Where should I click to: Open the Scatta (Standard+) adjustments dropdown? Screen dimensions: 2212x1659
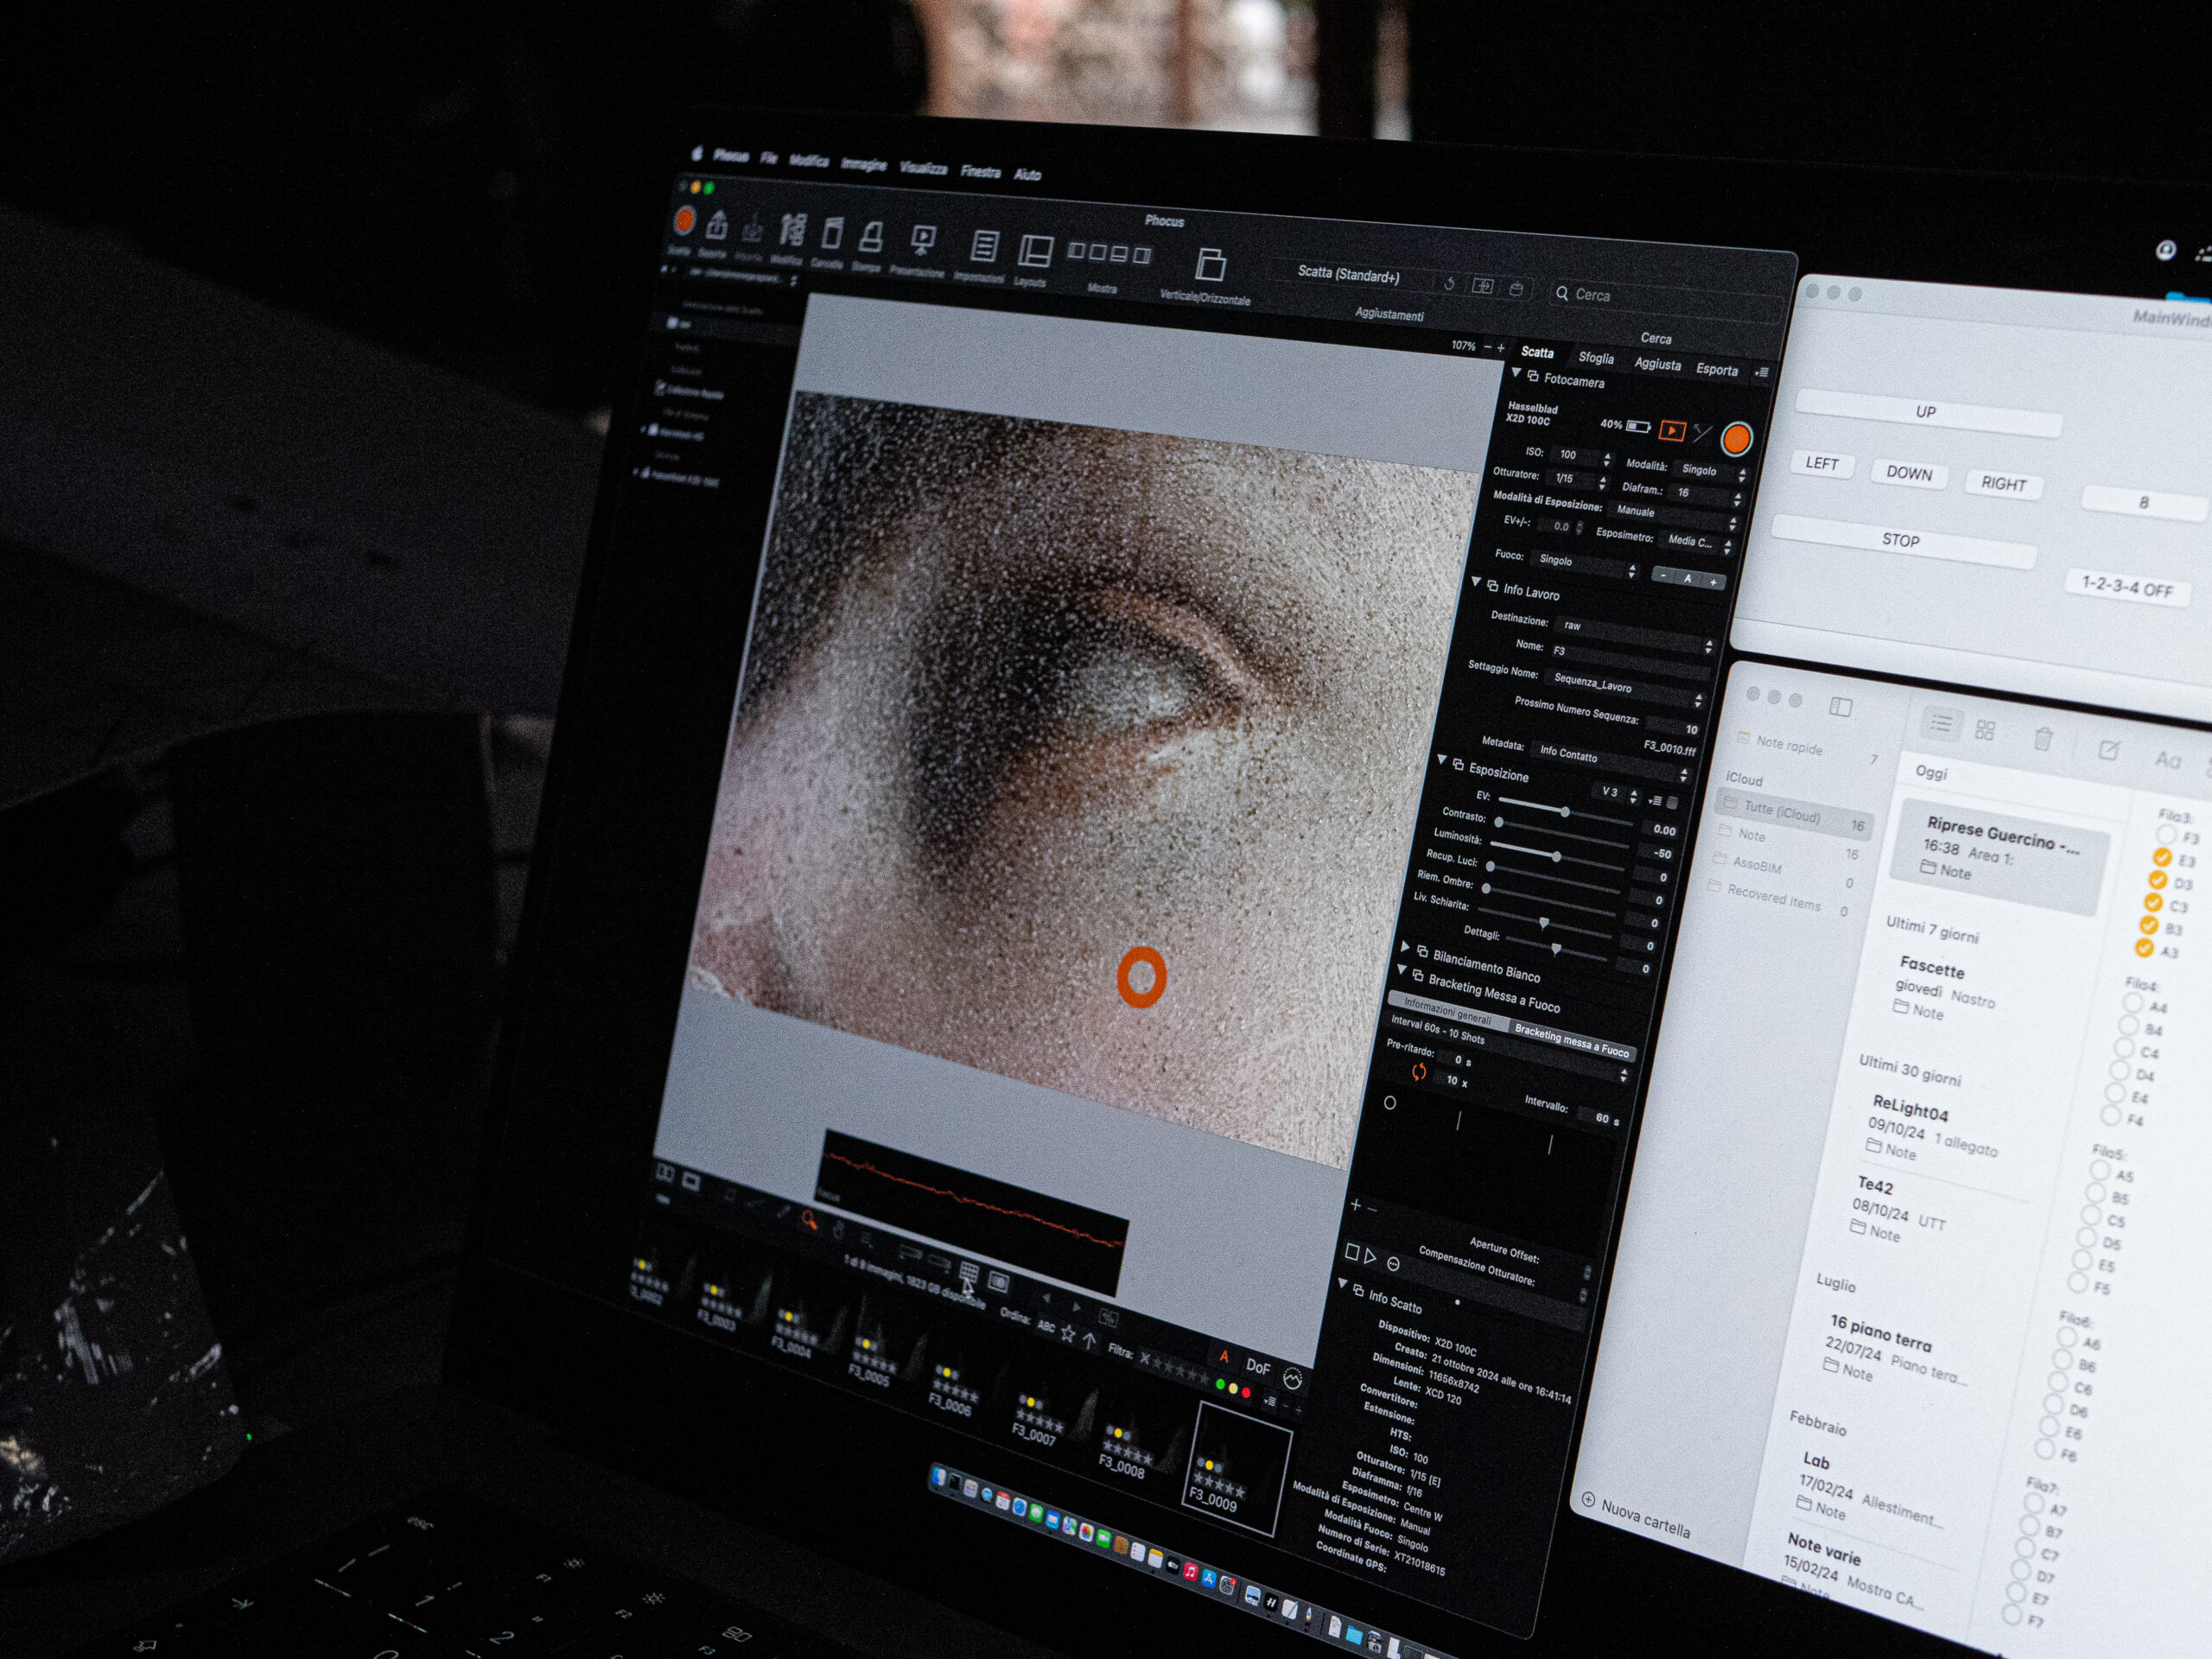[1350, 274]
